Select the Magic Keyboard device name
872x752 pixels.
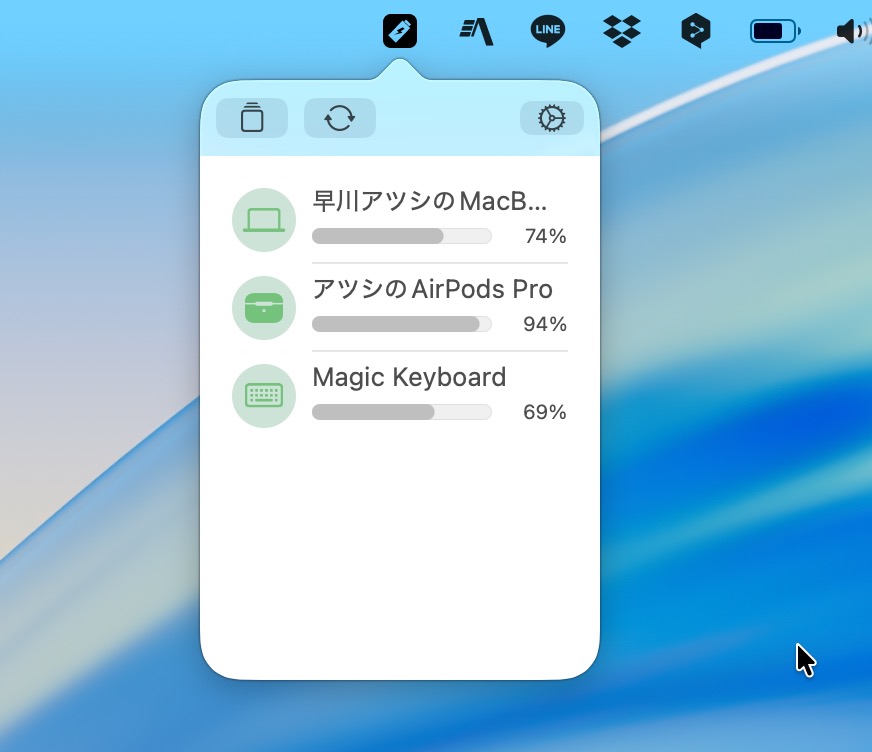pos(409,377)
